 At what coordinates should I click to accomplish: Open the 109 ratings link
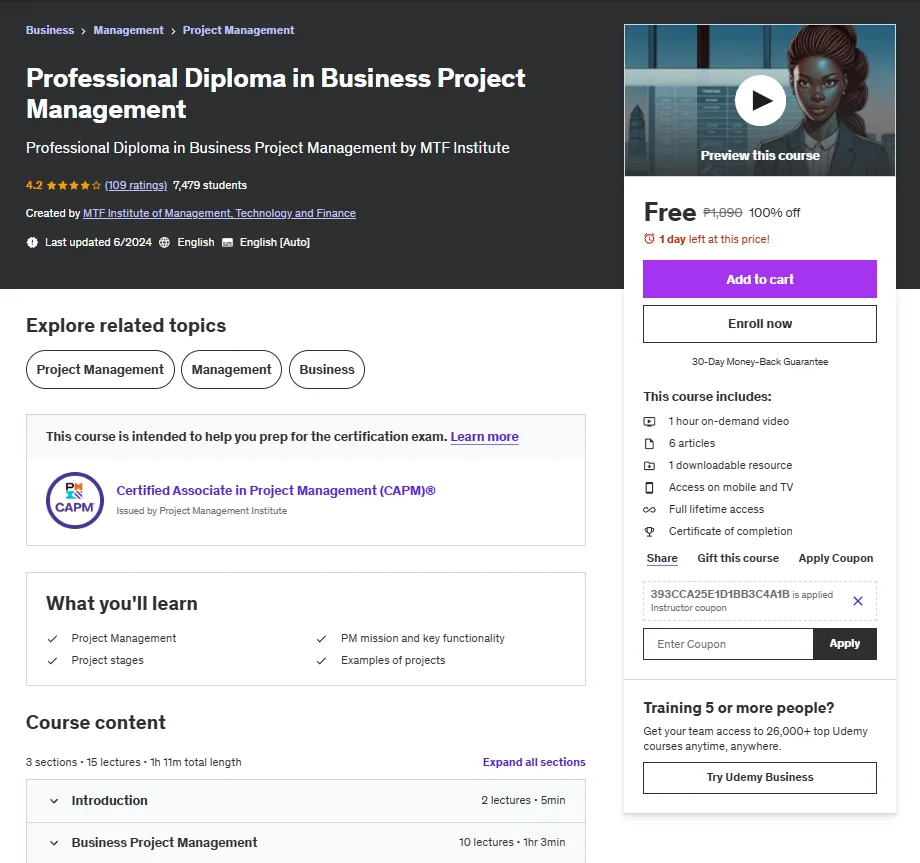coord(136,185)
